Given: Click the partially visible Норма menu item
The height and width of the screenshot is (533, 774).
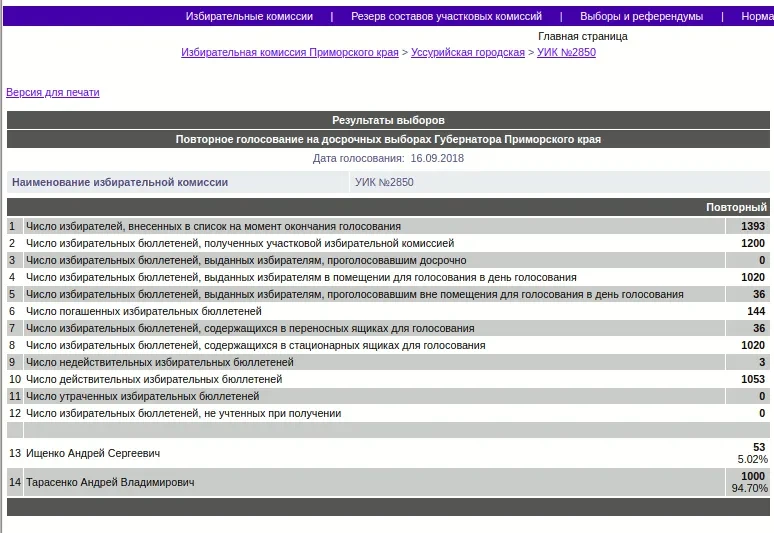Looking at the screenshot, I should click(x=757, y=16).
